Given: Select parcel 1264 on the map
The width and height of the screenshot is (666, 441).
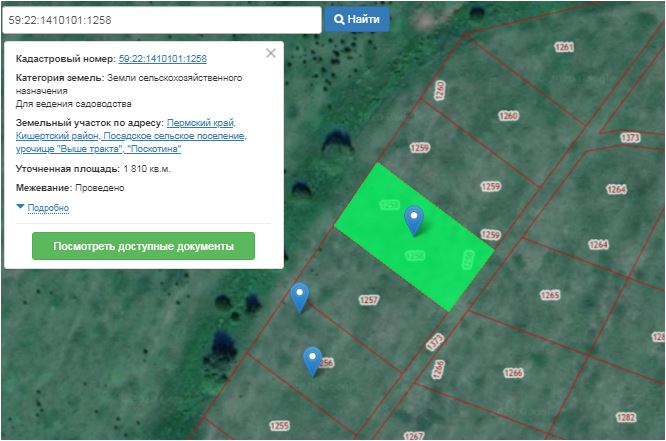Looking at the screenshot, I should point(615,189).
